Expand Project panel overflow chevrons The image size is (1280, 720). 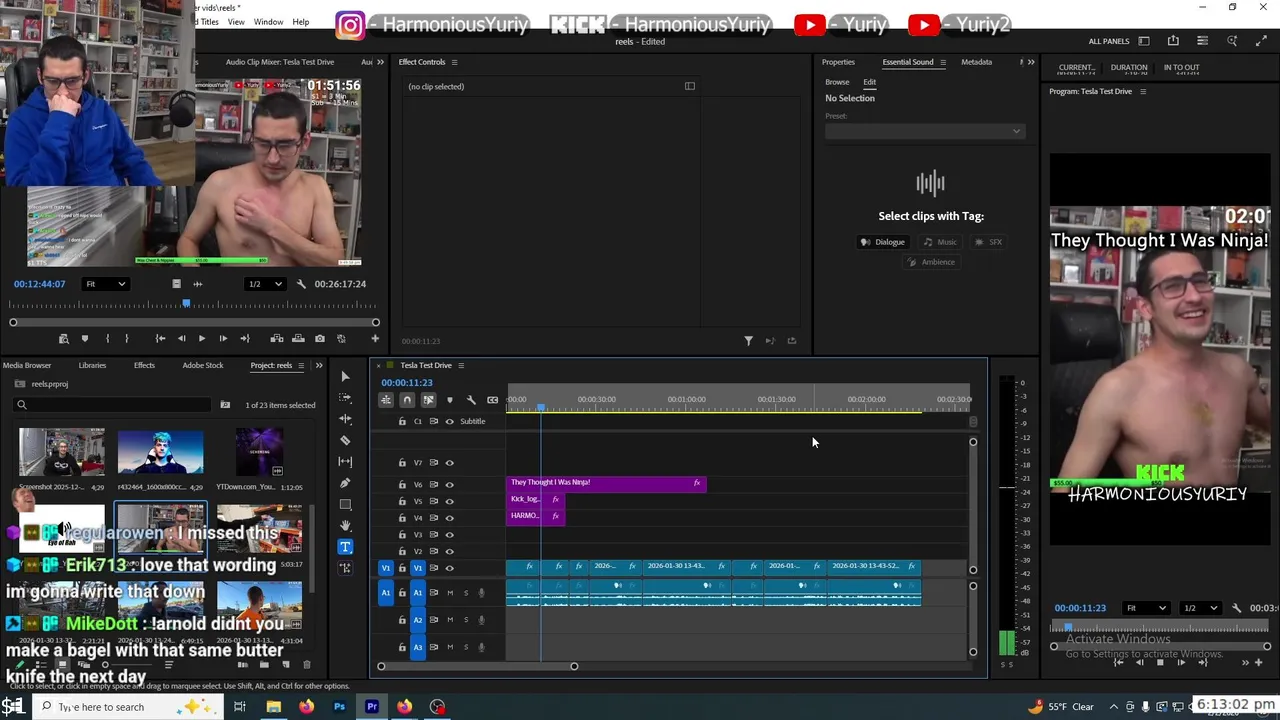click(319, 365)
